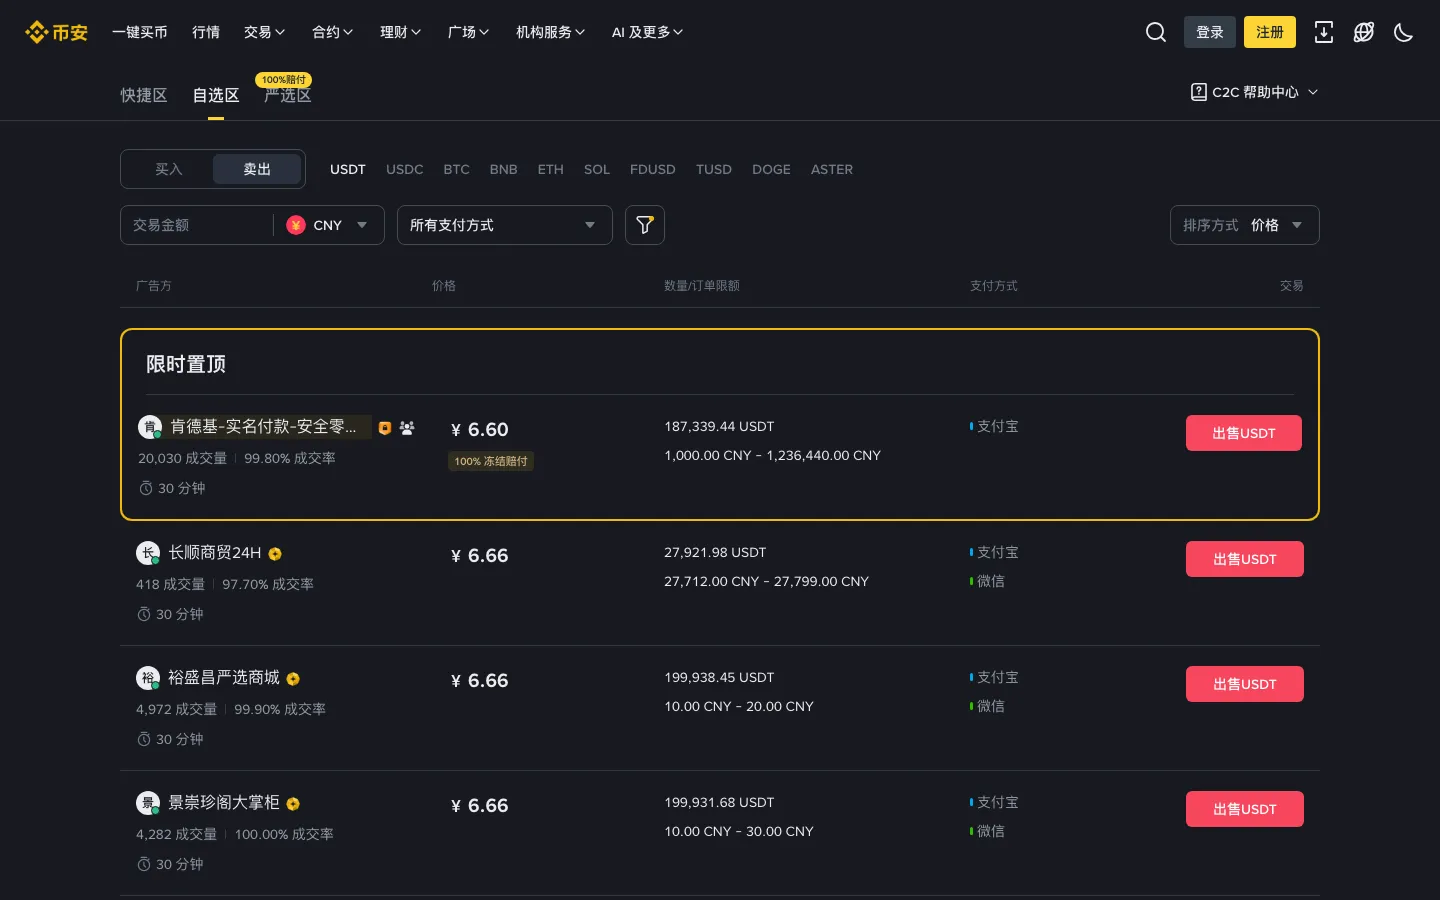Expand the 交易 navigation menu
The width and height of the screenshot is (1440, 900).
[265, 32]
